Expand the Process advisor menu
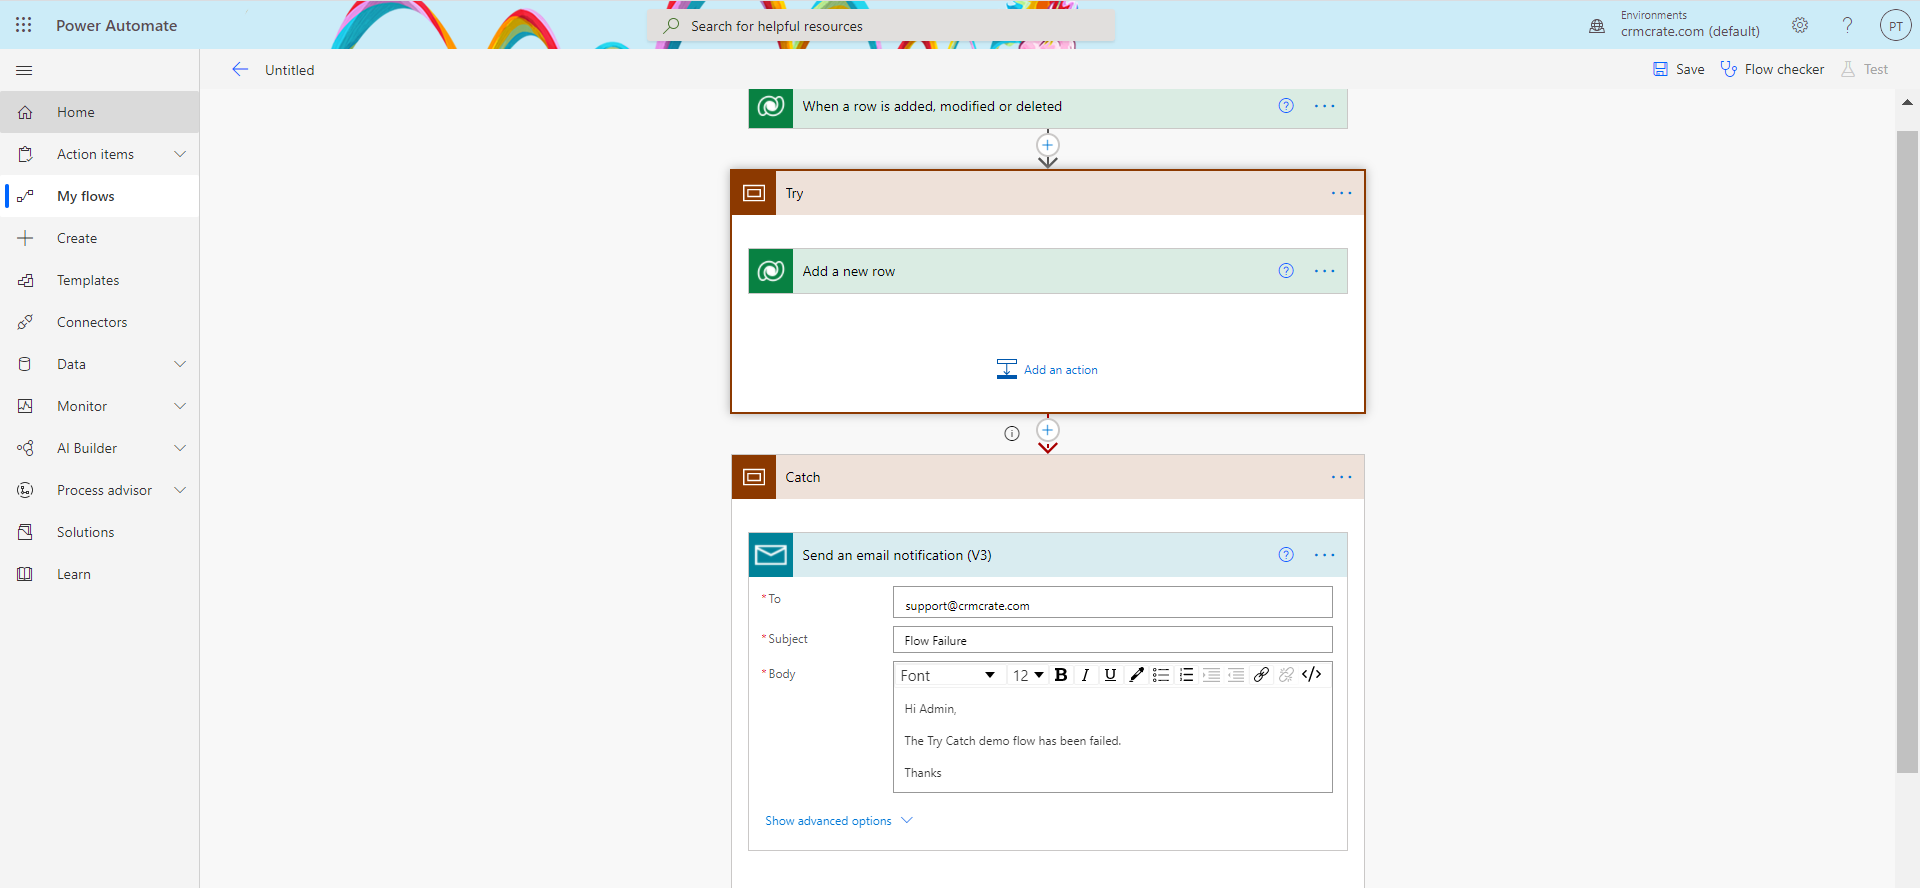 [x=180, y=490]
